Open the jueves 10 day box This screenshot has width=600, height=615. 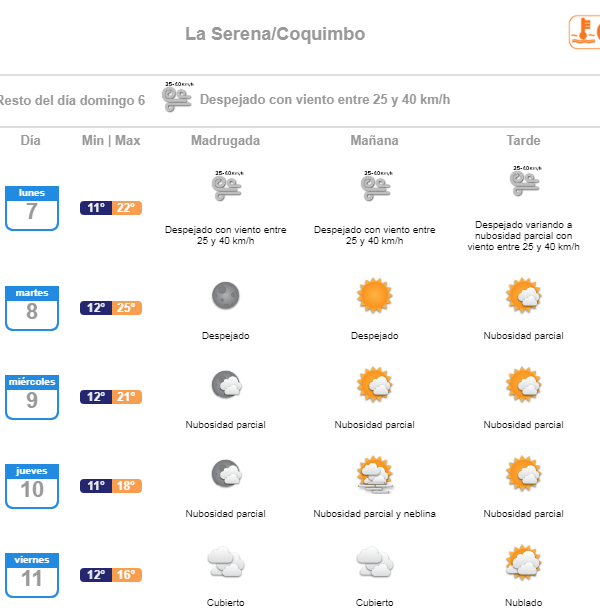(x=31, y=486)
